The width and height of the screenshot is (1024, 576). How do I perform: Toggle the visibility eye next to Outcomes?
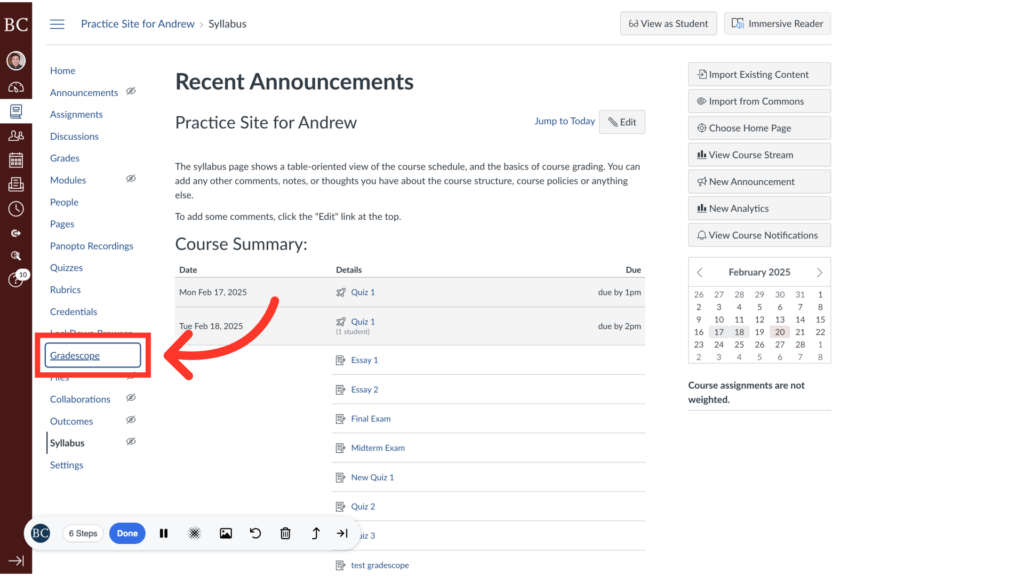pos(130,421)
